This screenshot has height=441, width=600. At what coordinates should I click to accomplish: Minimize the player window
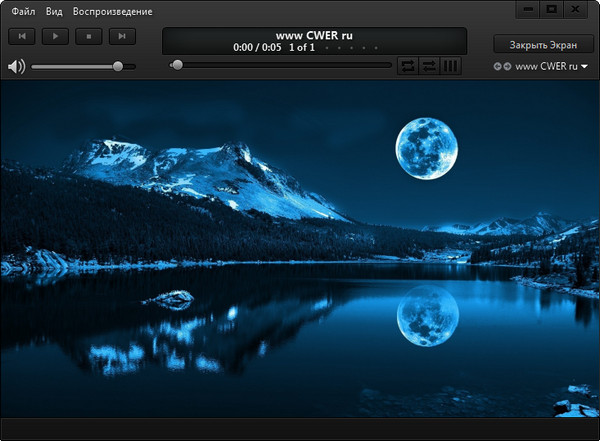pyautogui.click(x=528, y=9)
